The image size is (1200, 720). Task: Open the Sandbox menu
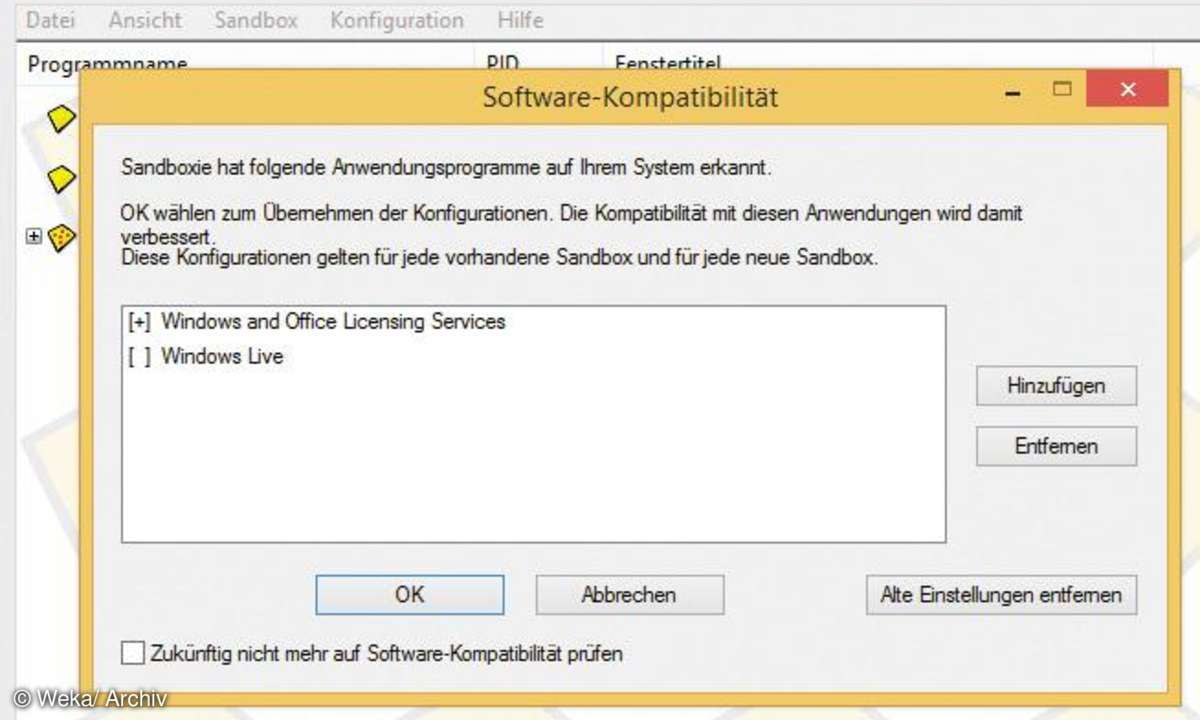(256, 20)
